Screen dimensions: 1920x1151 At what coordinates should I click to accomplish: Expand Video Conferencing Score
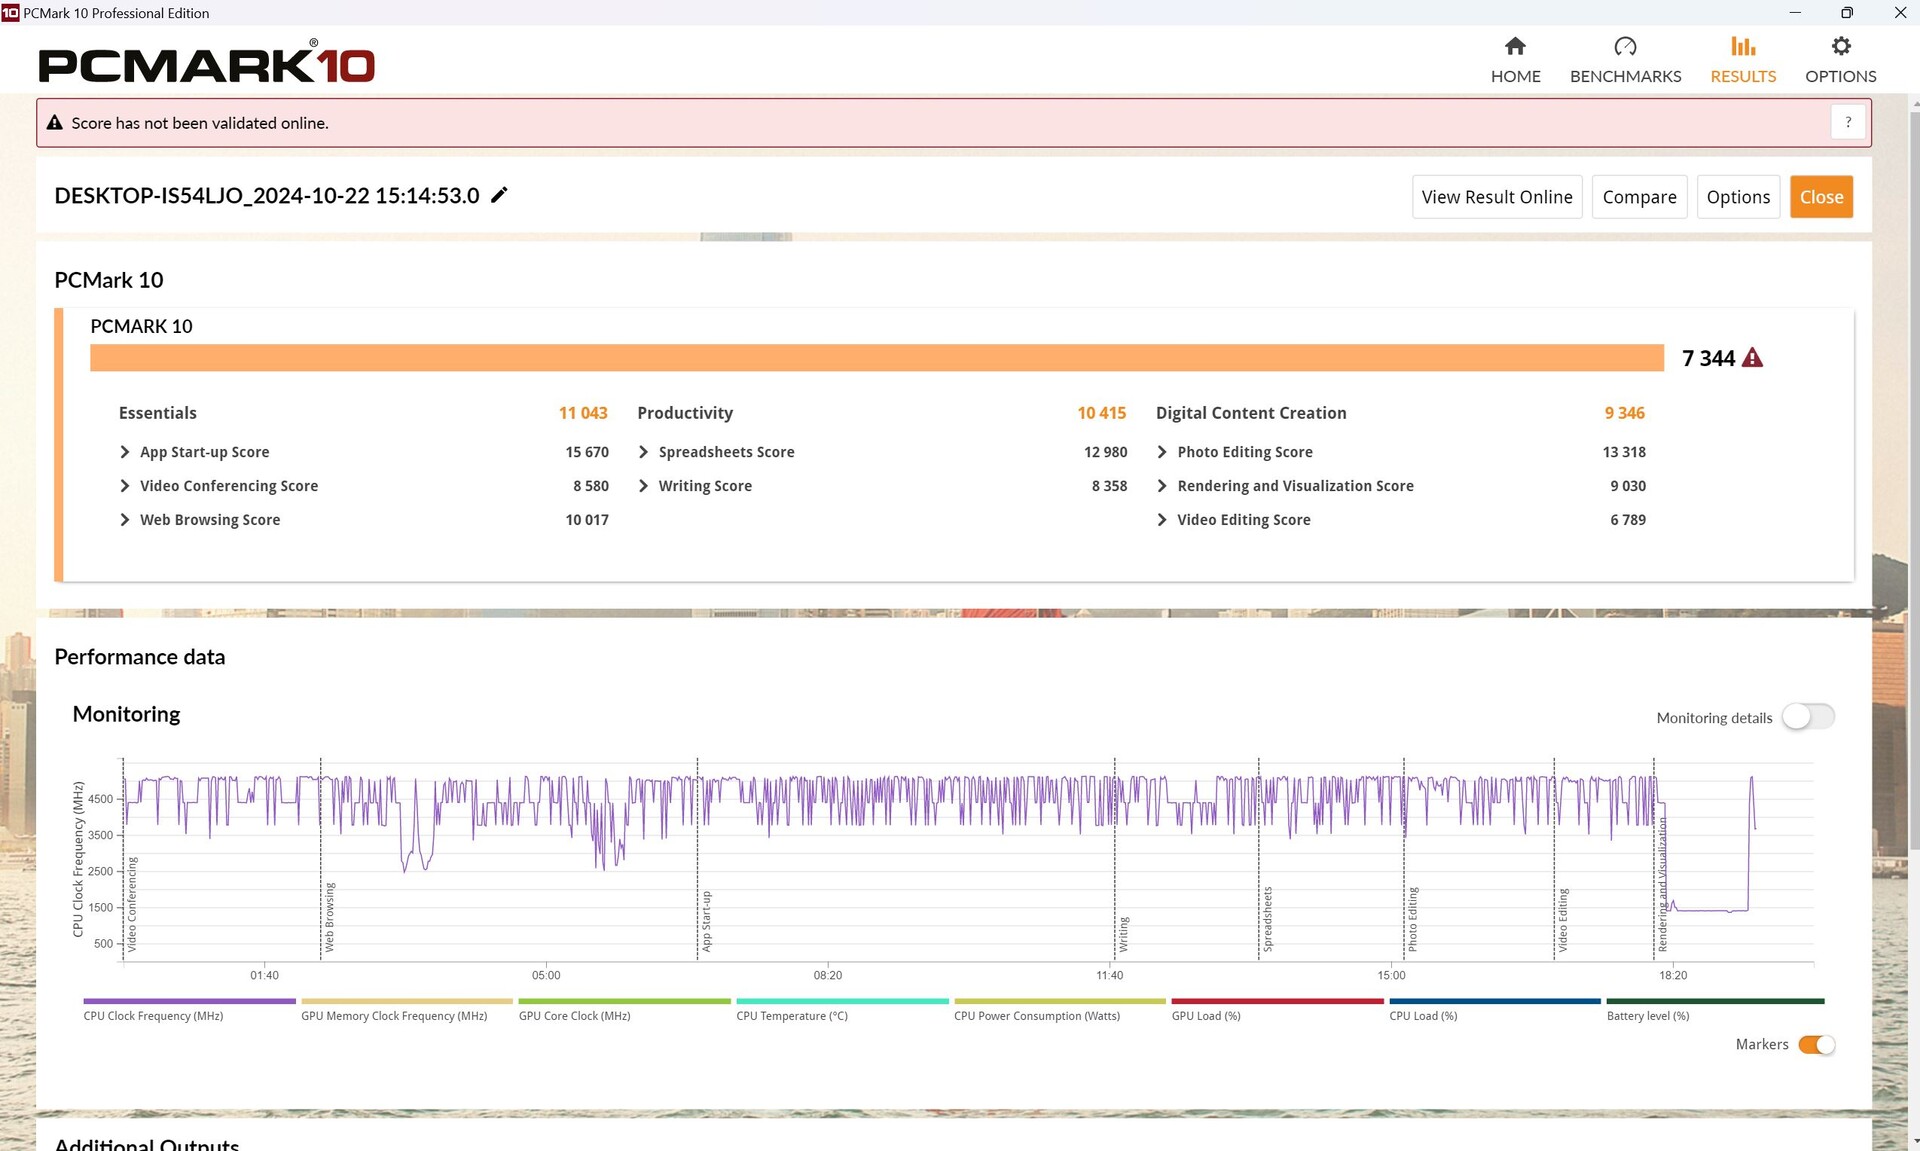(x=124, y=486)
